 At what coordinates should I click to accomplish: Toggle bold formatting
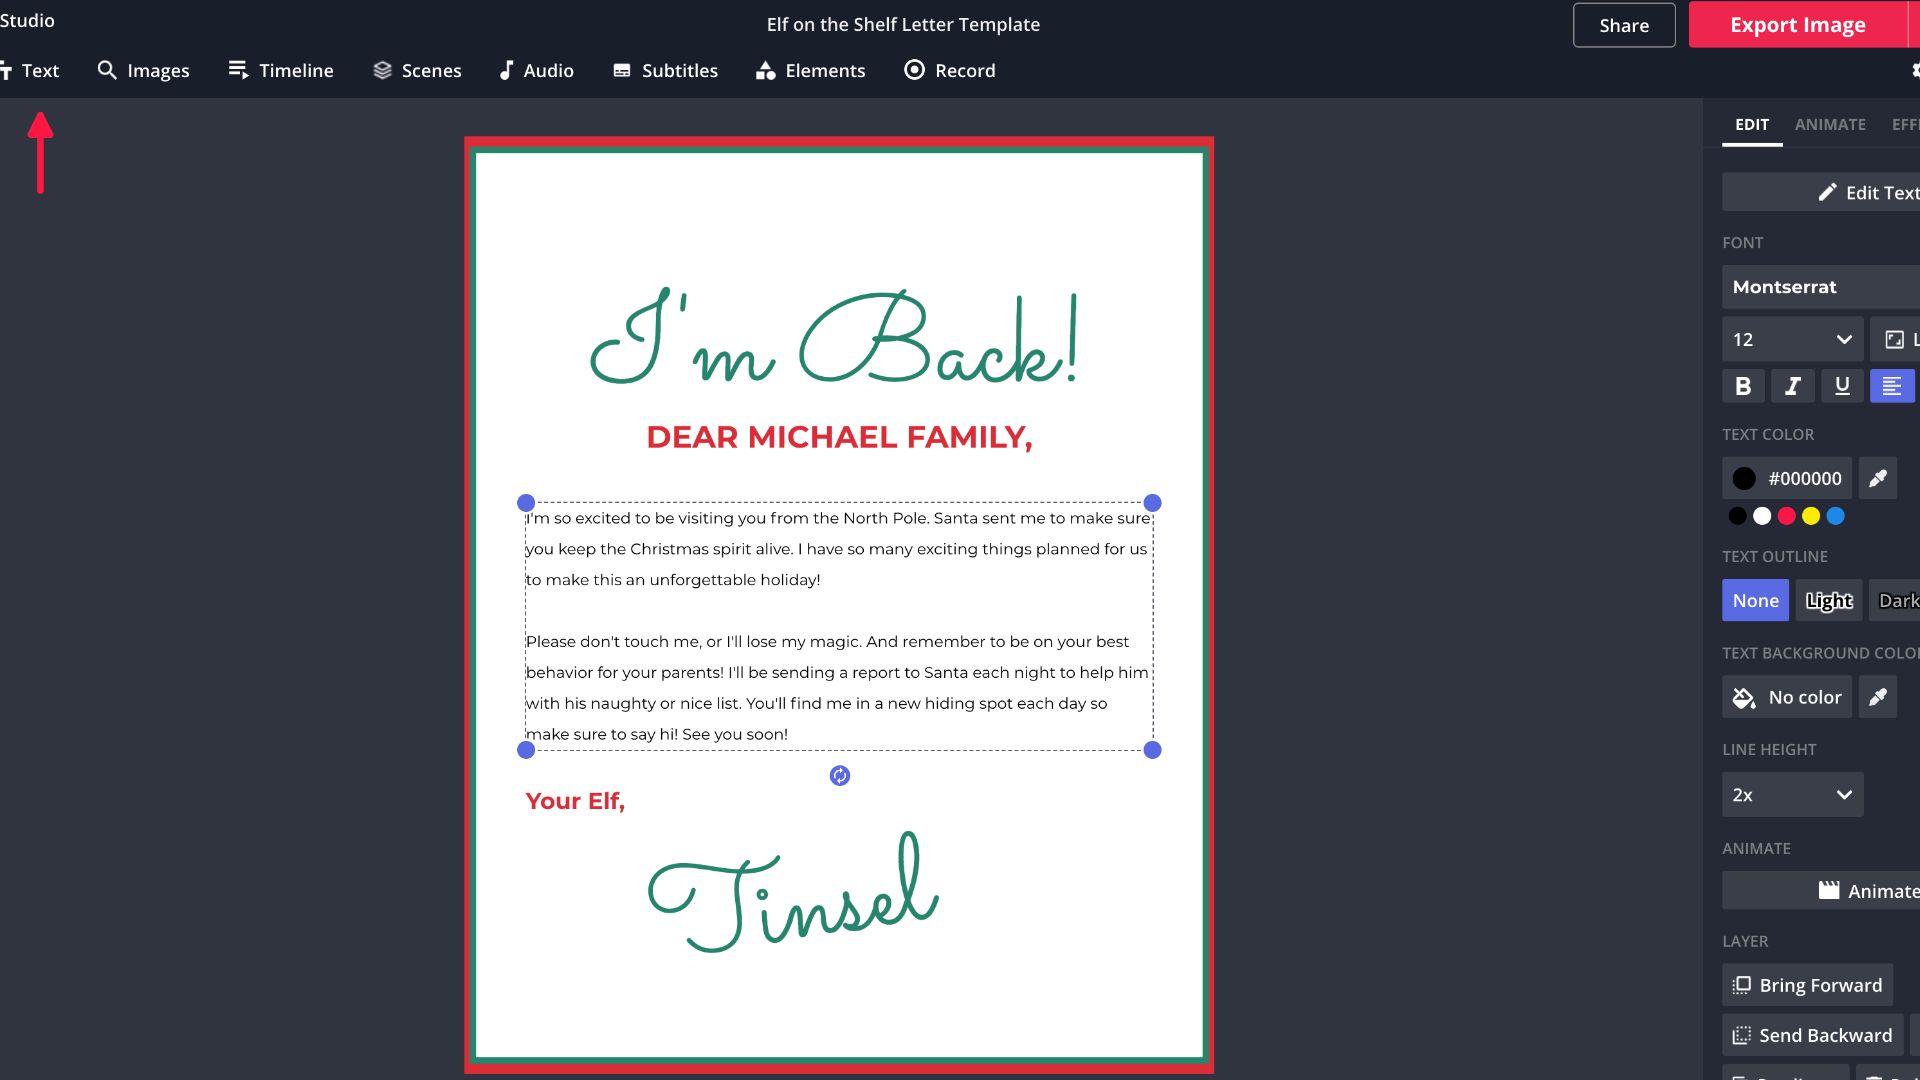1743,386
